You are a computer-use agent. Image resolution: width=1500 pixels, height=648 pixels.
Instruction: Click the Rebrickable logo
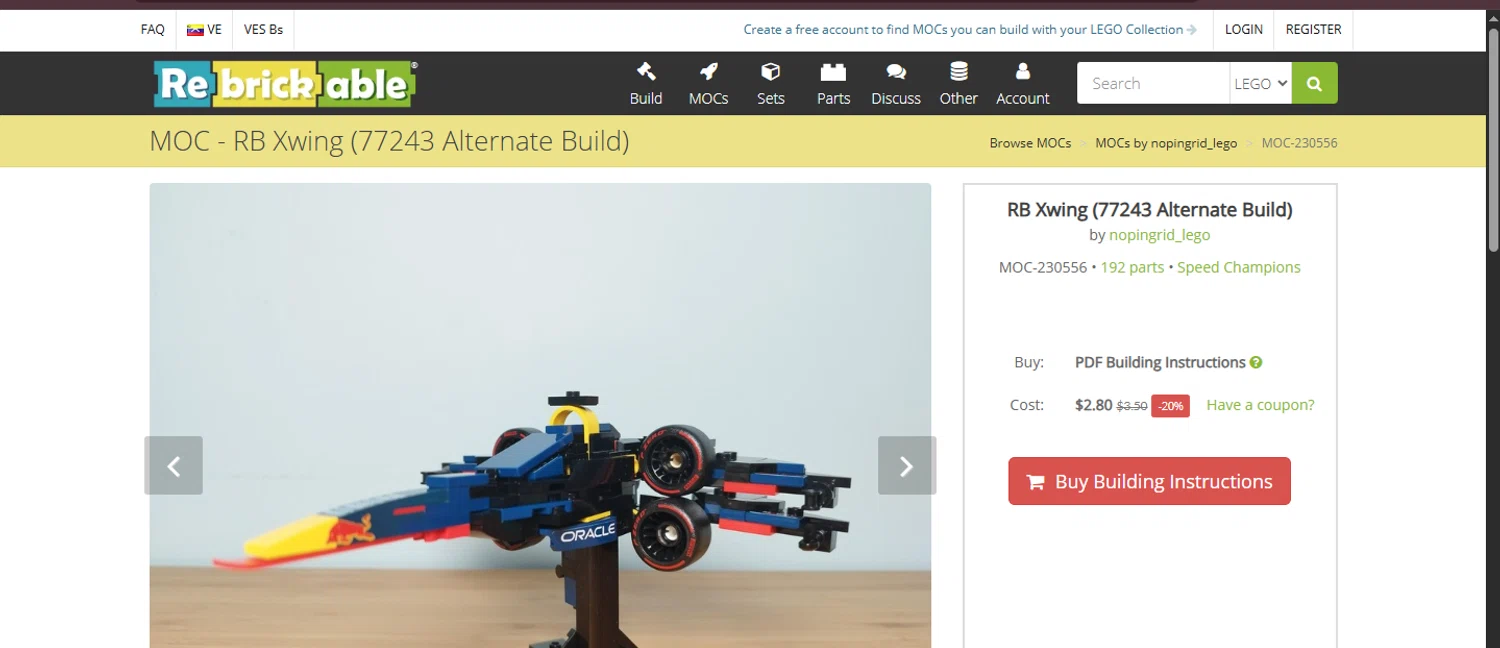pos(285,84)
